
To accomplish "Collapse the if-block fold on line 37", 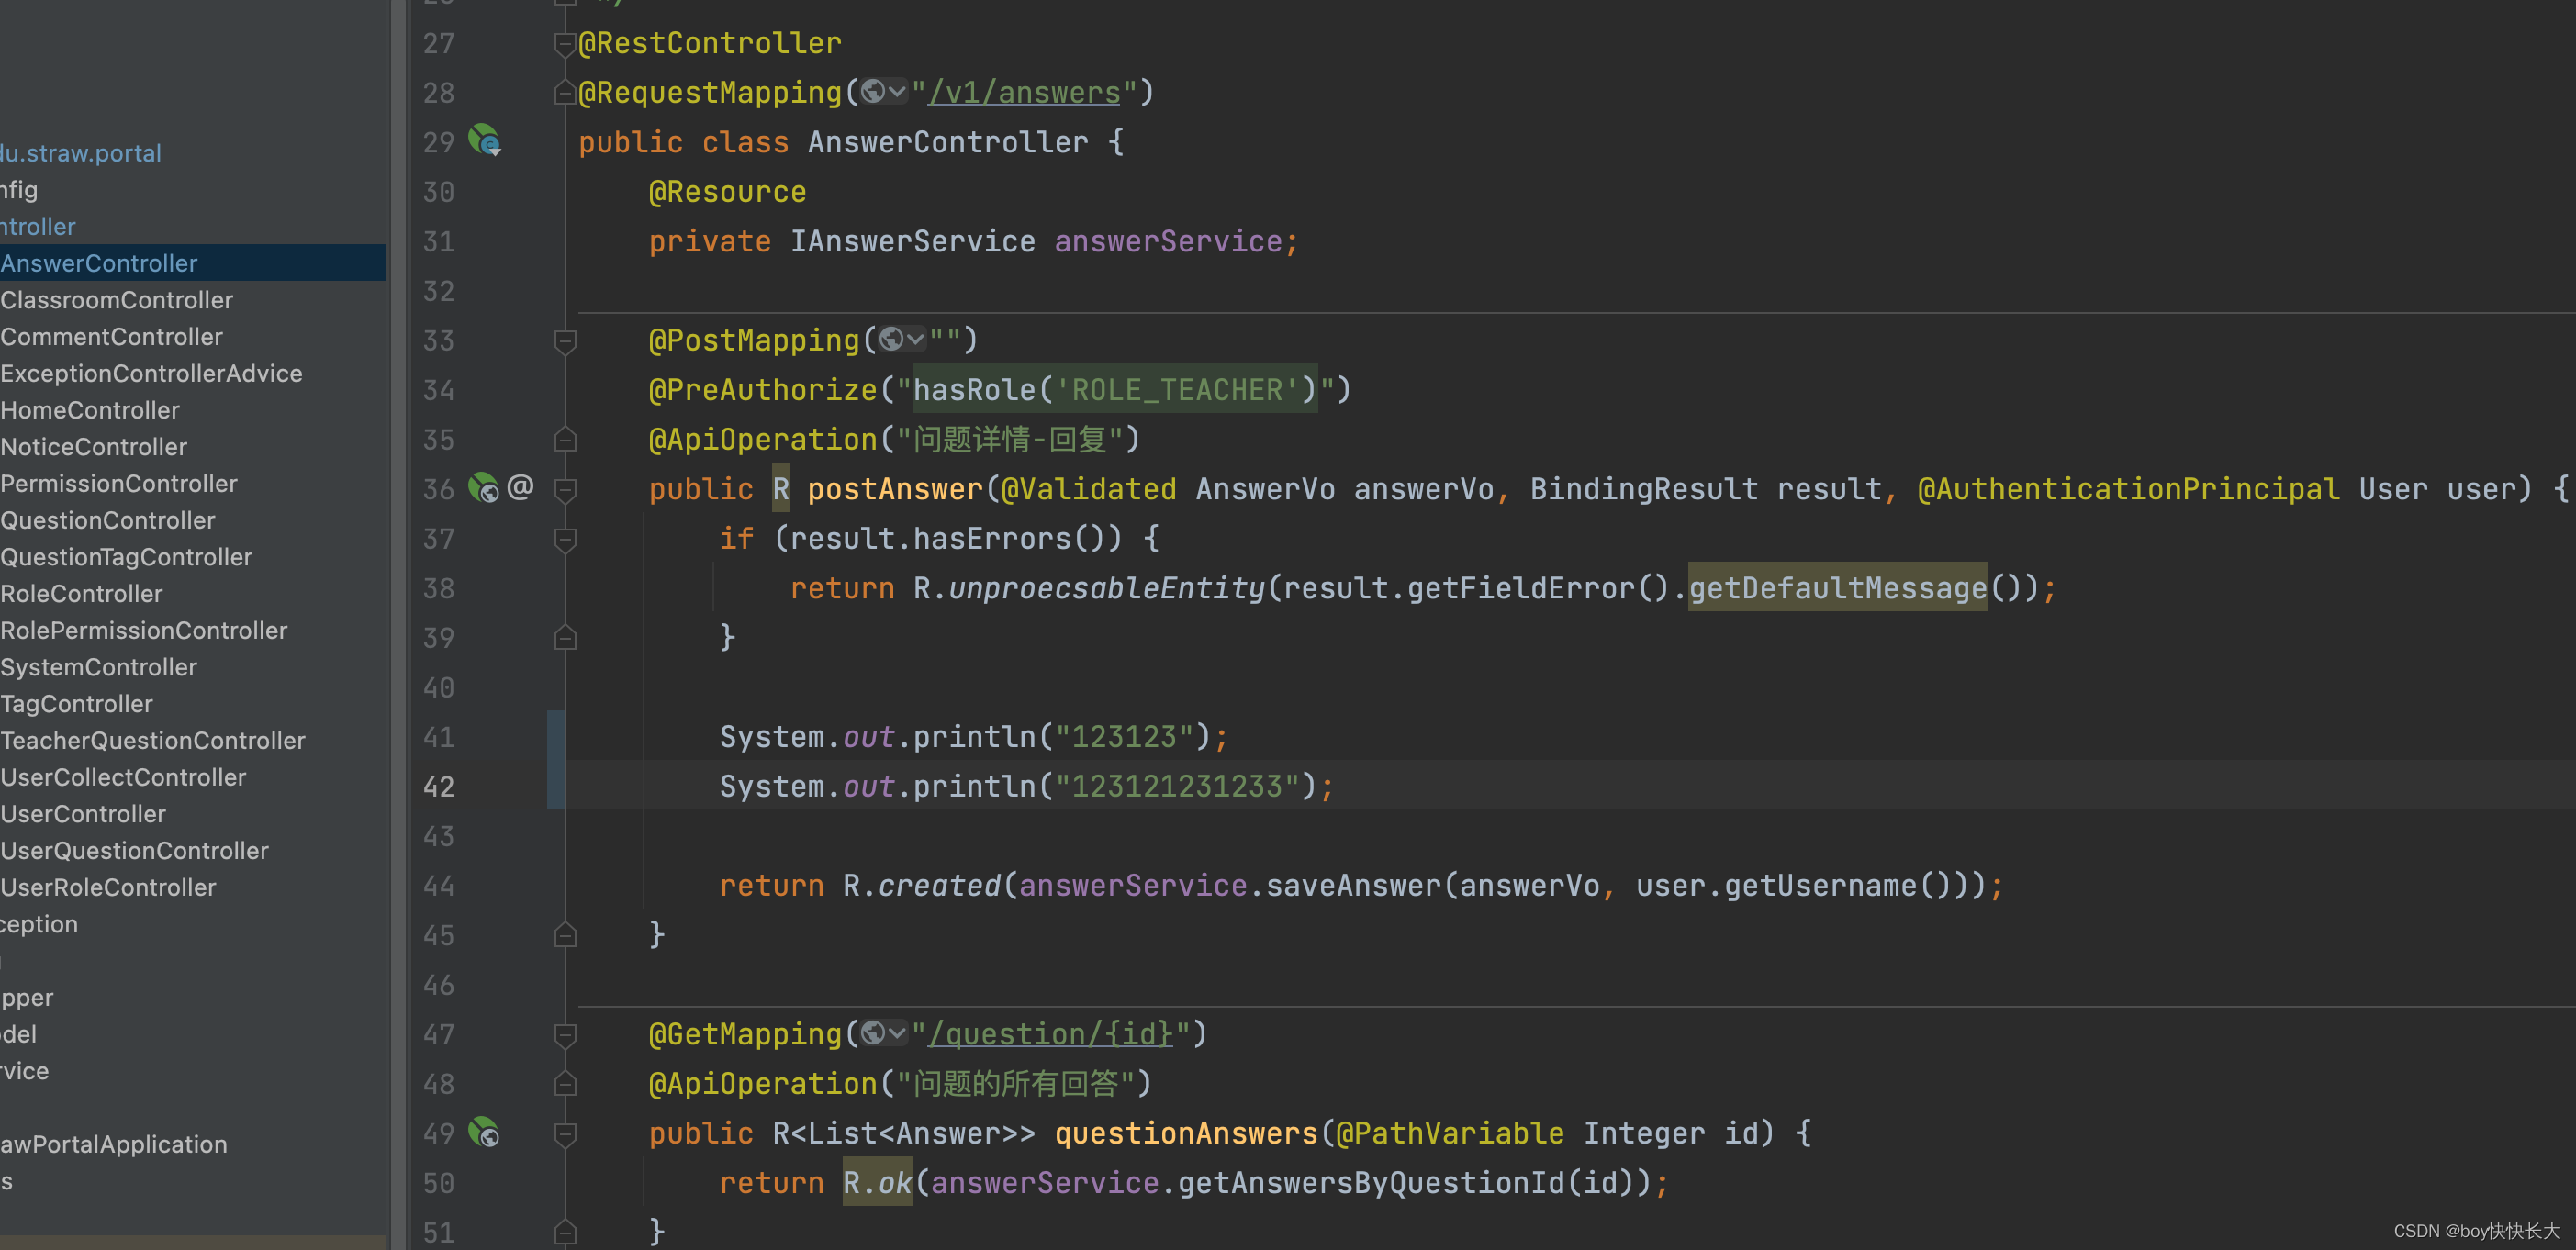I will tap(565, 539).
